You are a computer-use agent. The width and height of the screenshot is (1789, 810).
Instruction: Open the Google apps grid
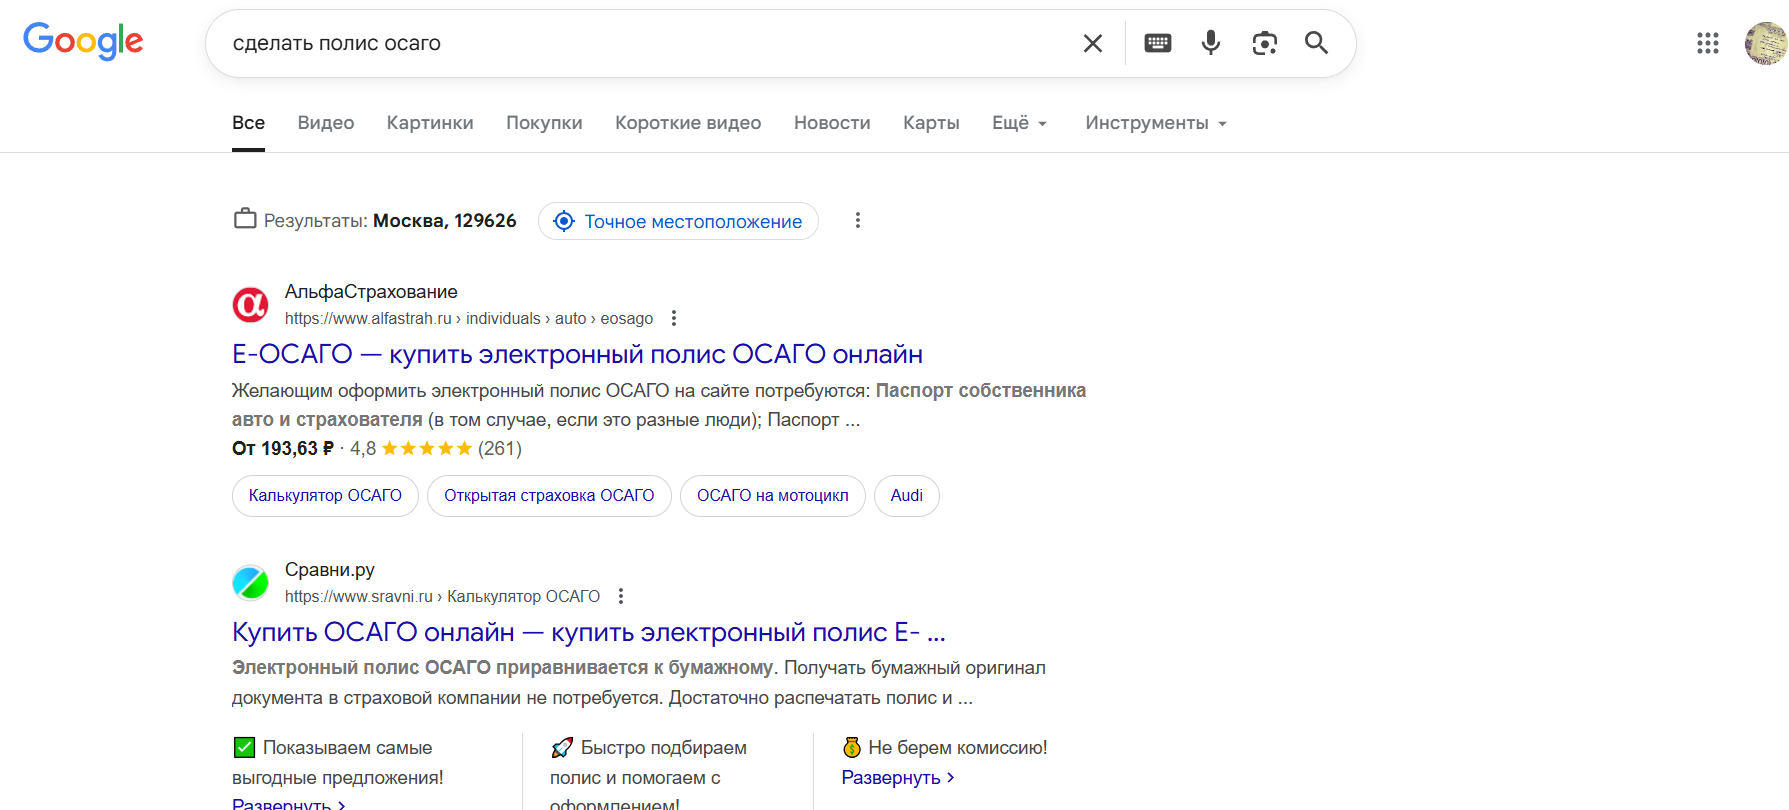(x=1707, y=43)
